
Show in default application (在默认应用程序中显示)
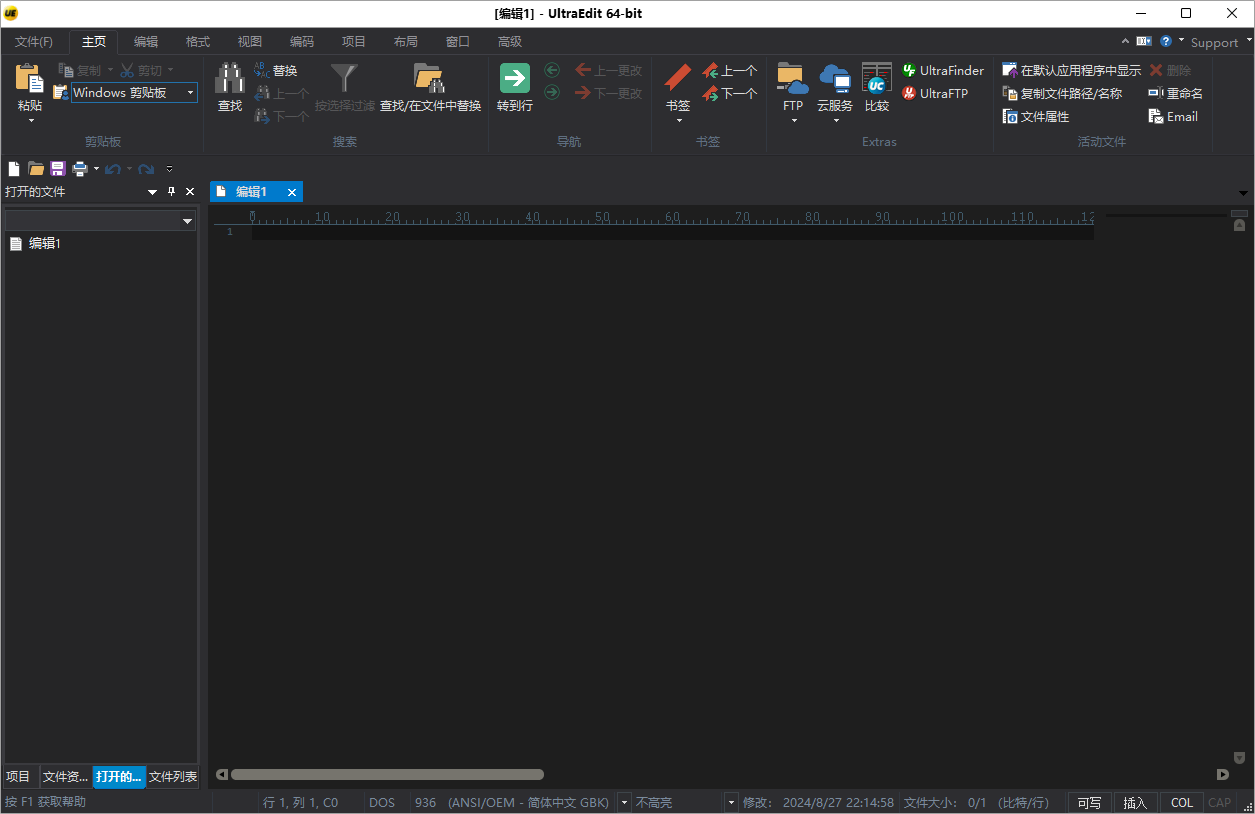[1071, 71]
